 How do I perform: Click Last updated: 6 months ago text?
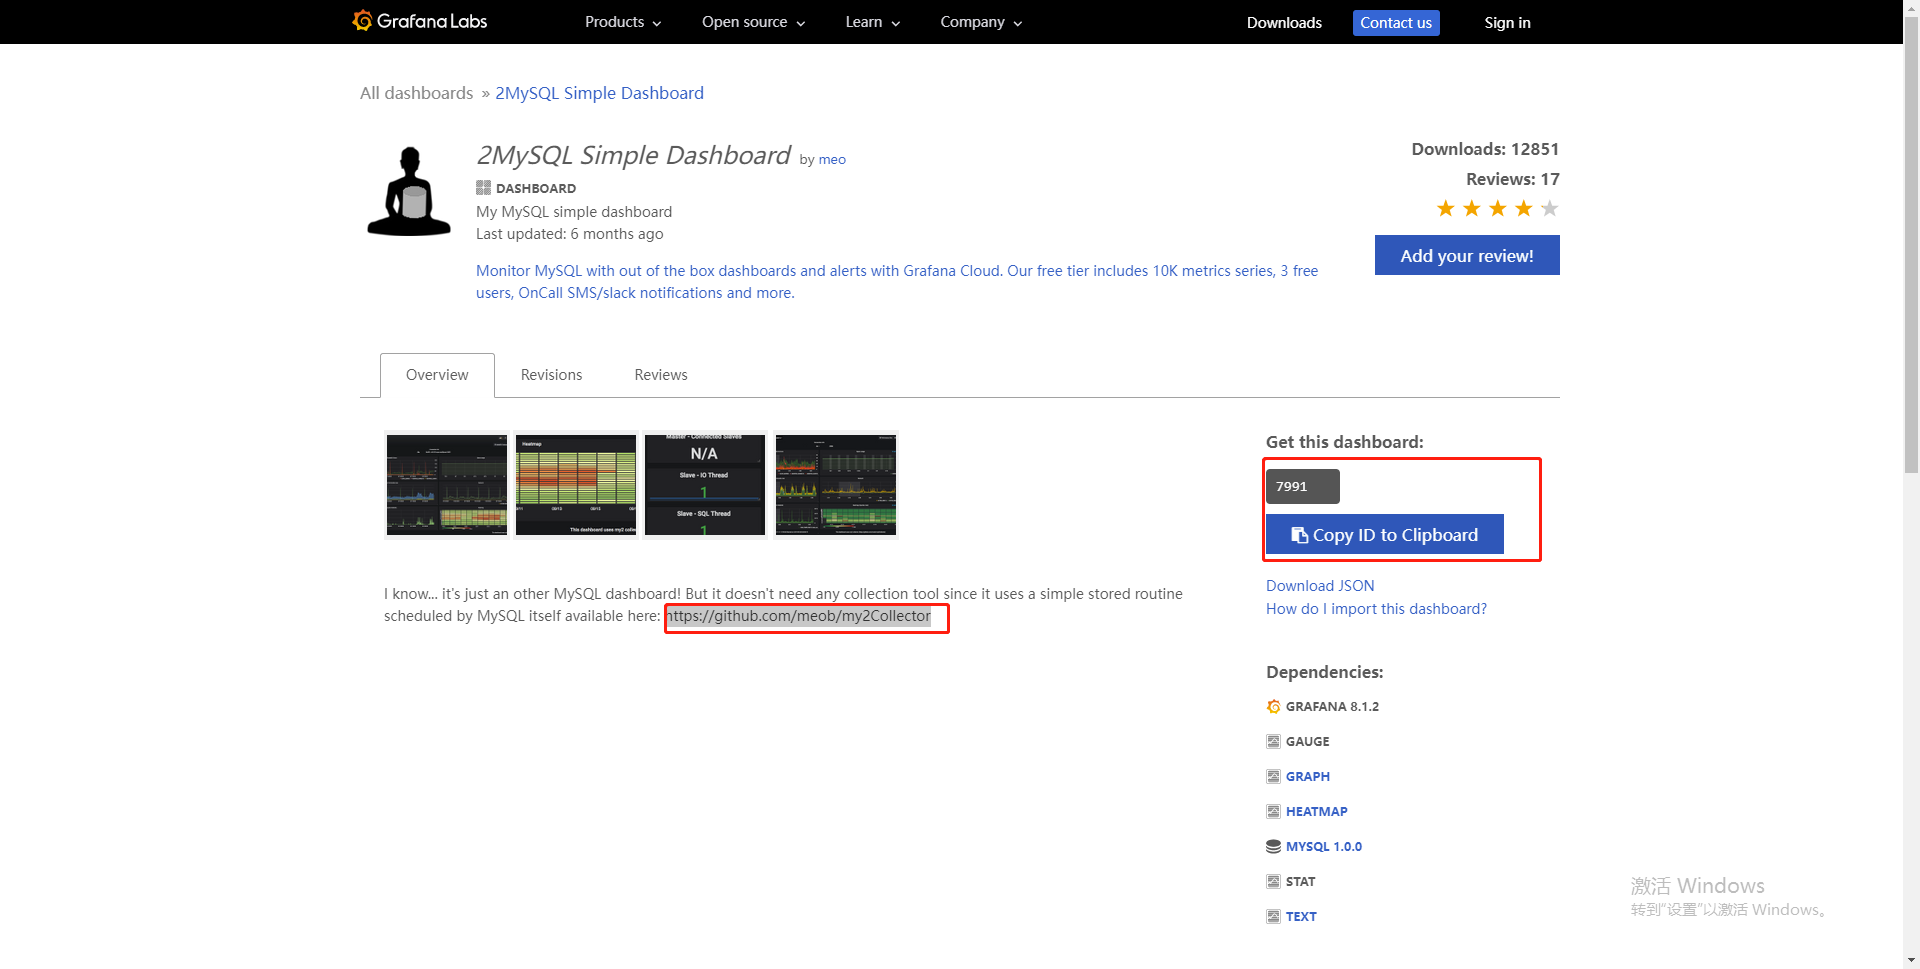[x=570, y=234]
